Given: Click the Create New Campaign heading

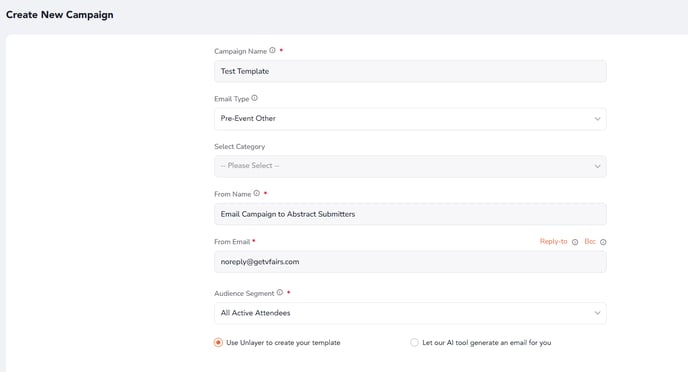Looking at the screenshot, I should [x=60, y=15].
